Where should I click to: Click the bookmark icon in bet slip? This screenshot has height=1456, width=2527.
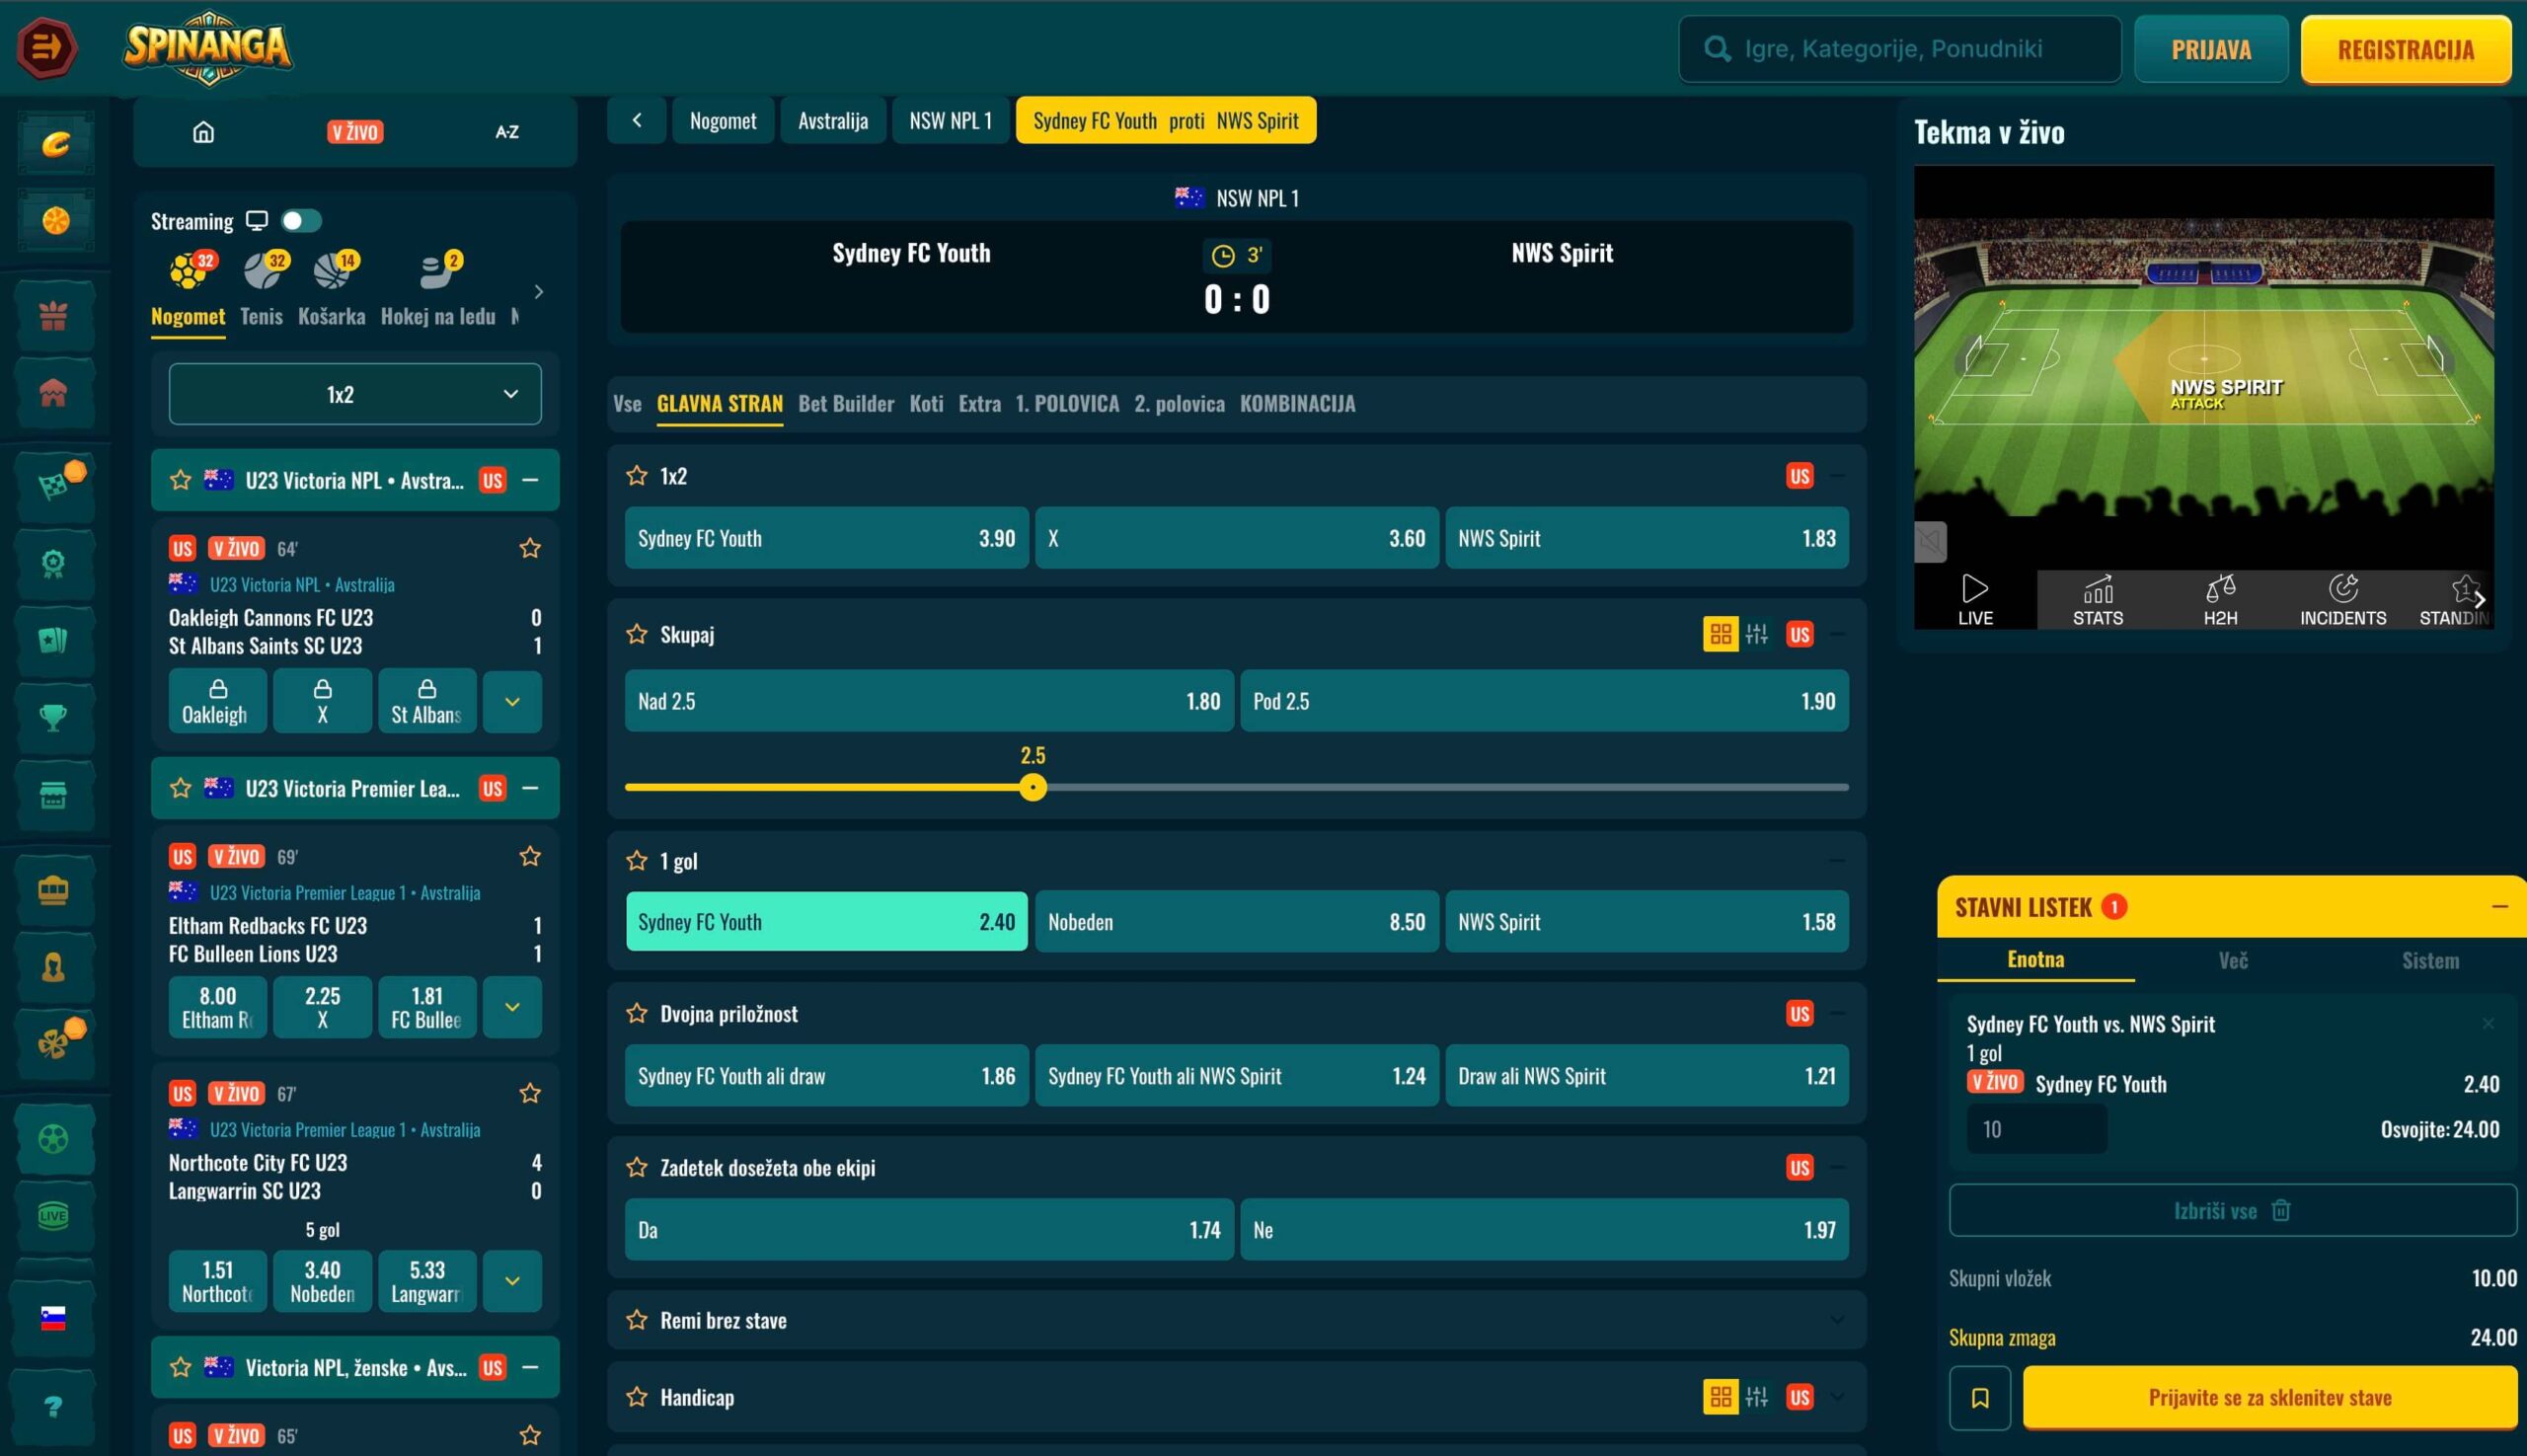[x=1979, y=1398]
